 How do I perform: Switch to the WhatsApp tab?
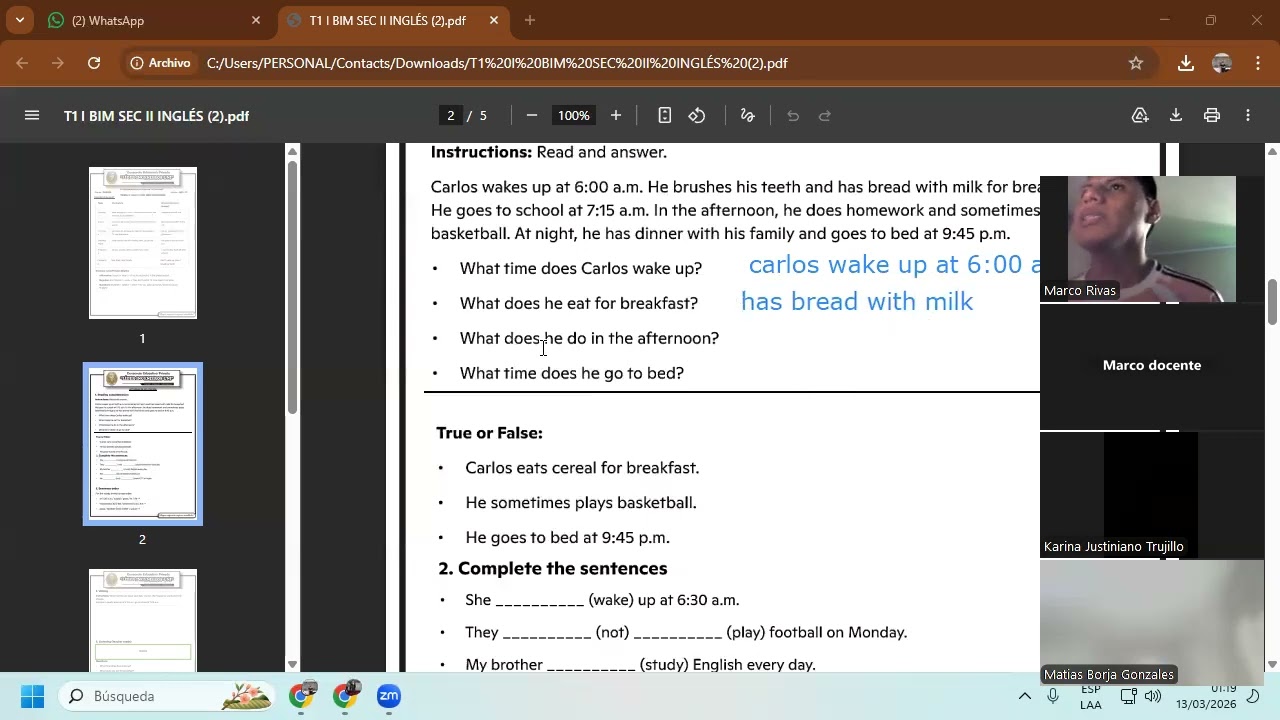tap(150, 20)
